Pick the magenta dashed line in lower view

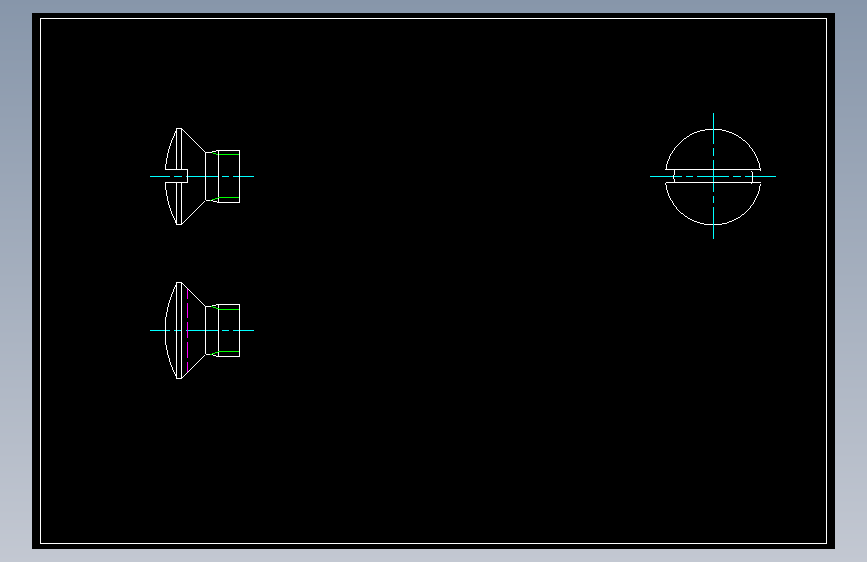(x=187, y=330)
